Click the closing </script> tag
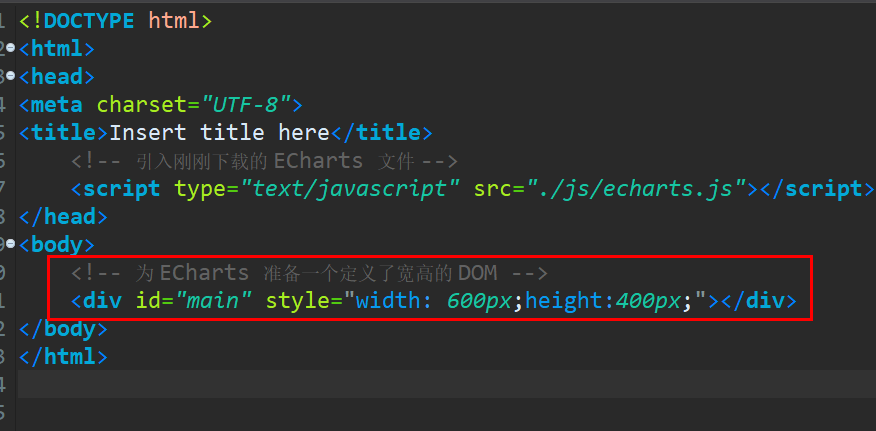Image resolution: width=876 pixels, height=431 pixels. coord(817,189)
